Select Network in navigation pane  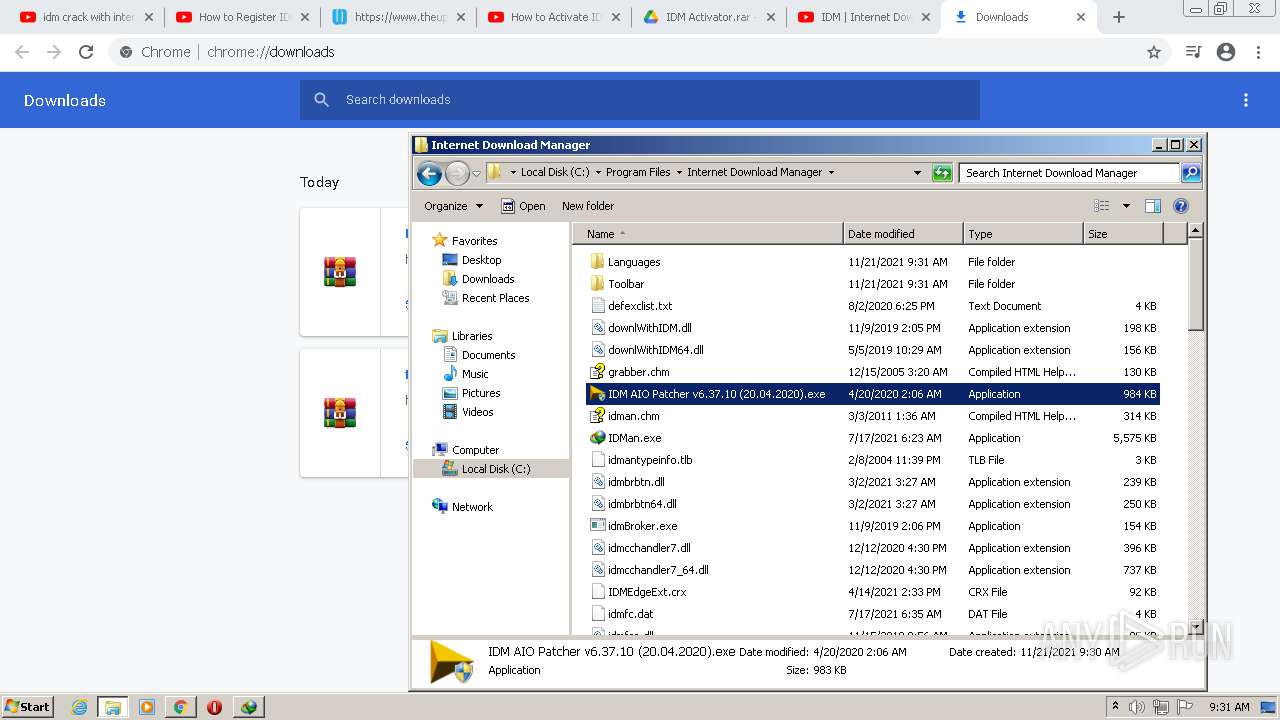(x=471, y=507)
